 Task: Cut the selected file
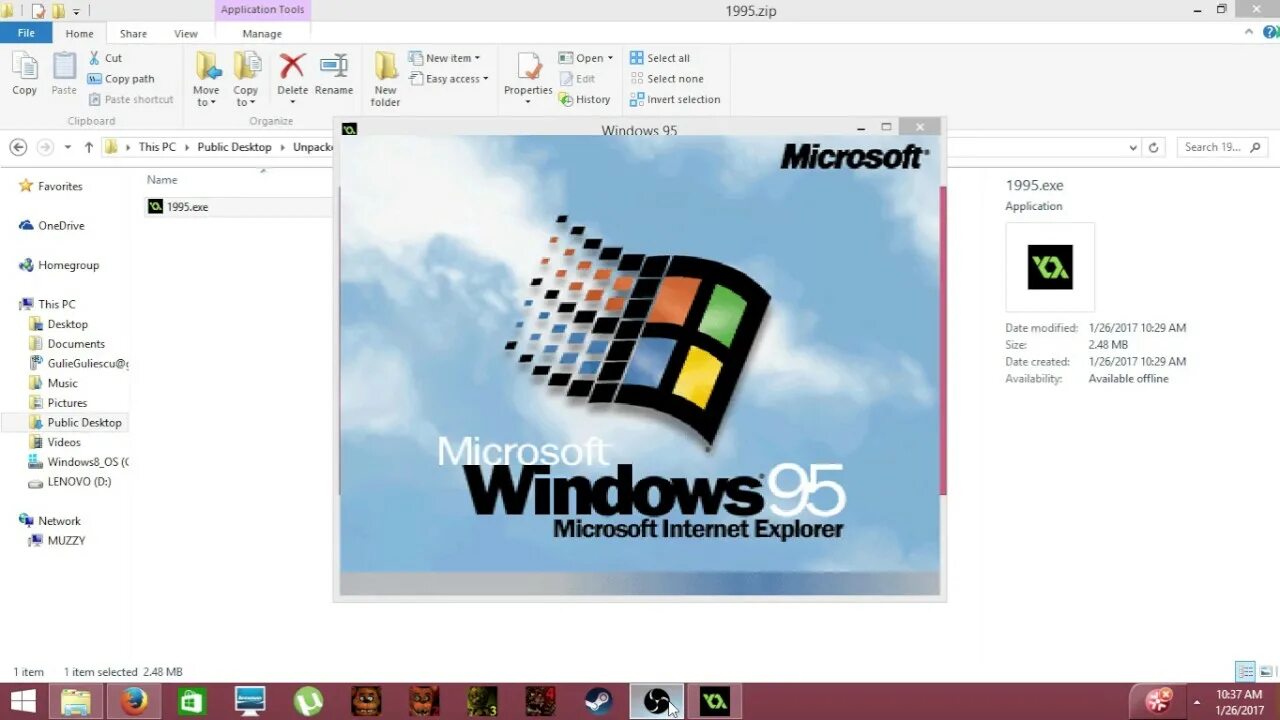pyautogui.click(x=105, y=58)
